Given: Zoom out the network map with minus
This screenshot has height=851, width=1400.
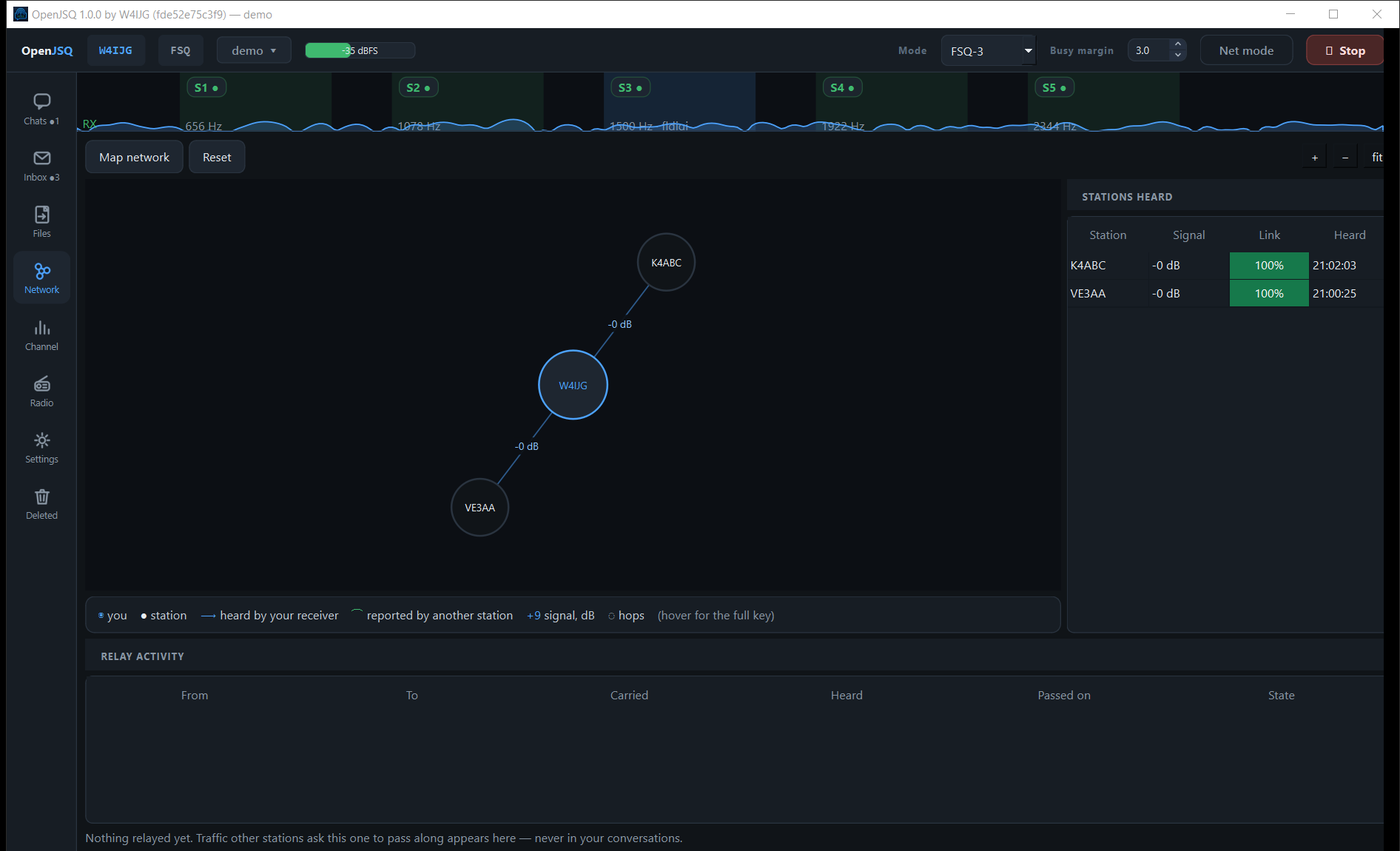Looking at the screenshot, I should tap(1345, 157).
